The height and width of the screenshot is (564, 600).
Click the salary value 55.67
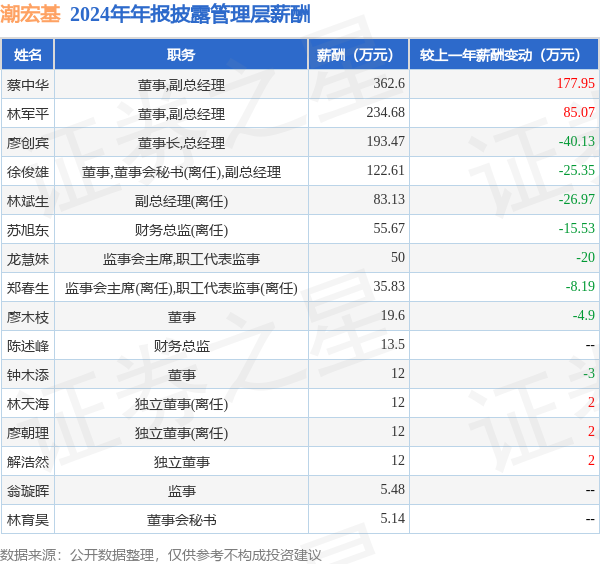389,228
